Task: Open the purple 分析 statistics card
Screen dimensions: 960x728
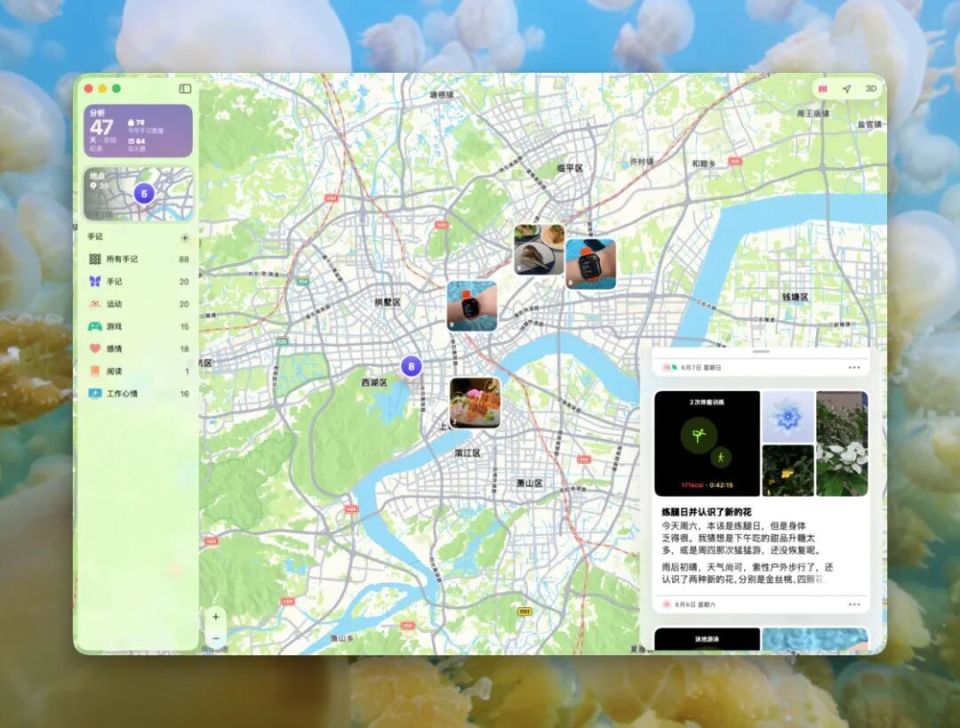Action: coord(138,130)
